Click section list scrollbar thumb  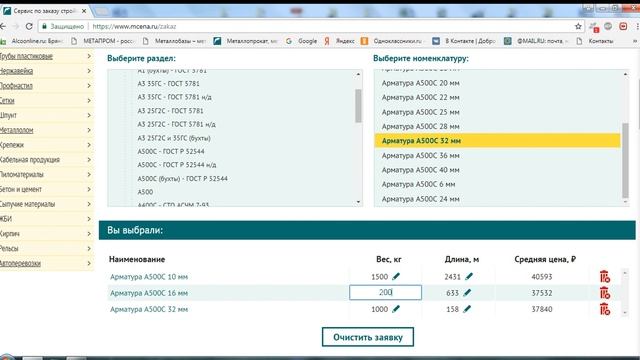[x=358, y=106]
